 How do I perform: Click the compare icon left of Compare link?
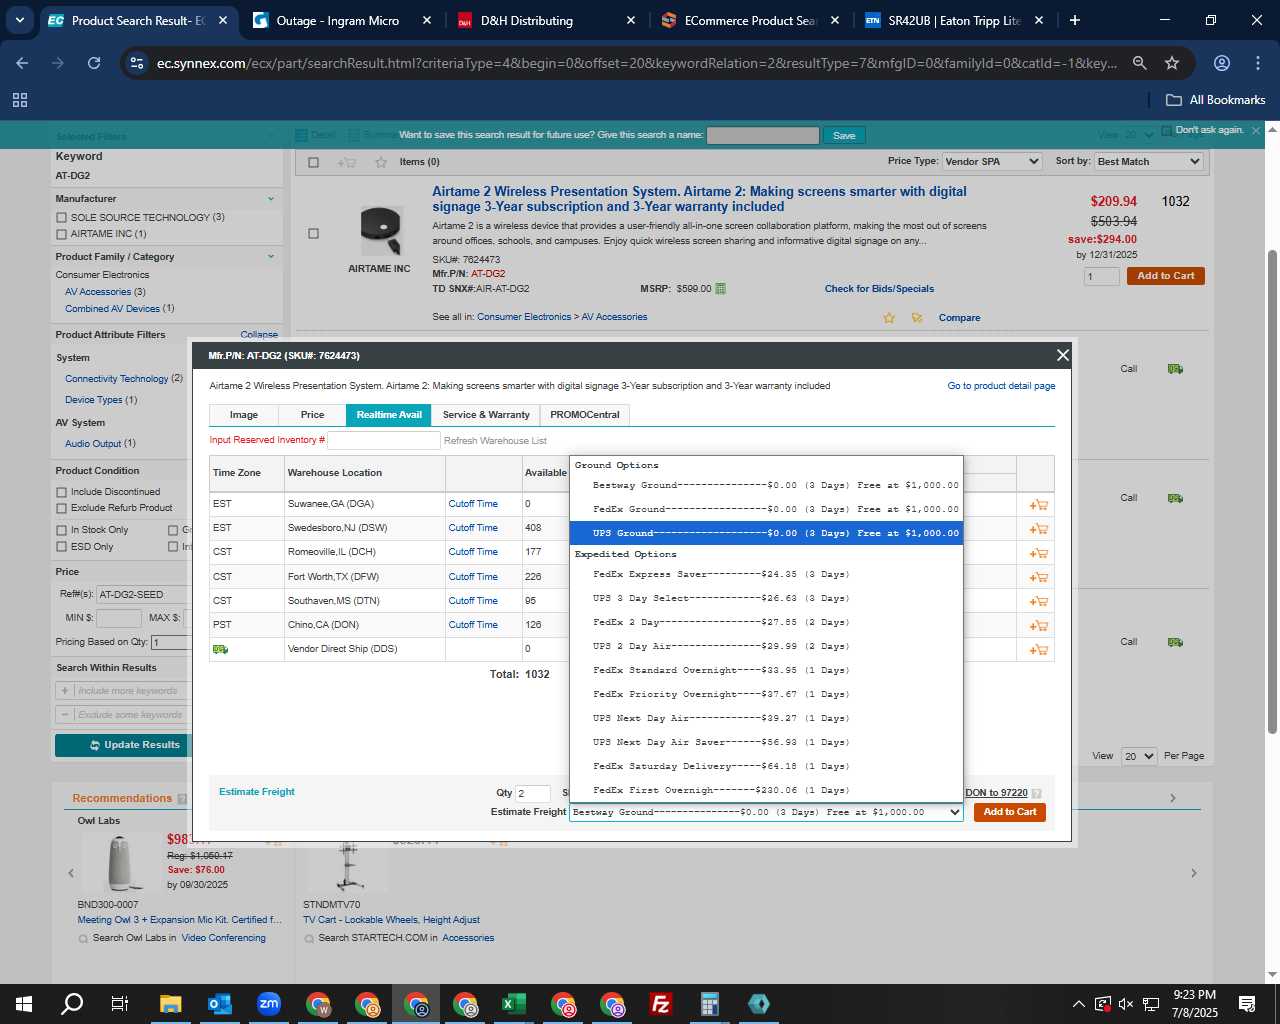coord(917,318)
